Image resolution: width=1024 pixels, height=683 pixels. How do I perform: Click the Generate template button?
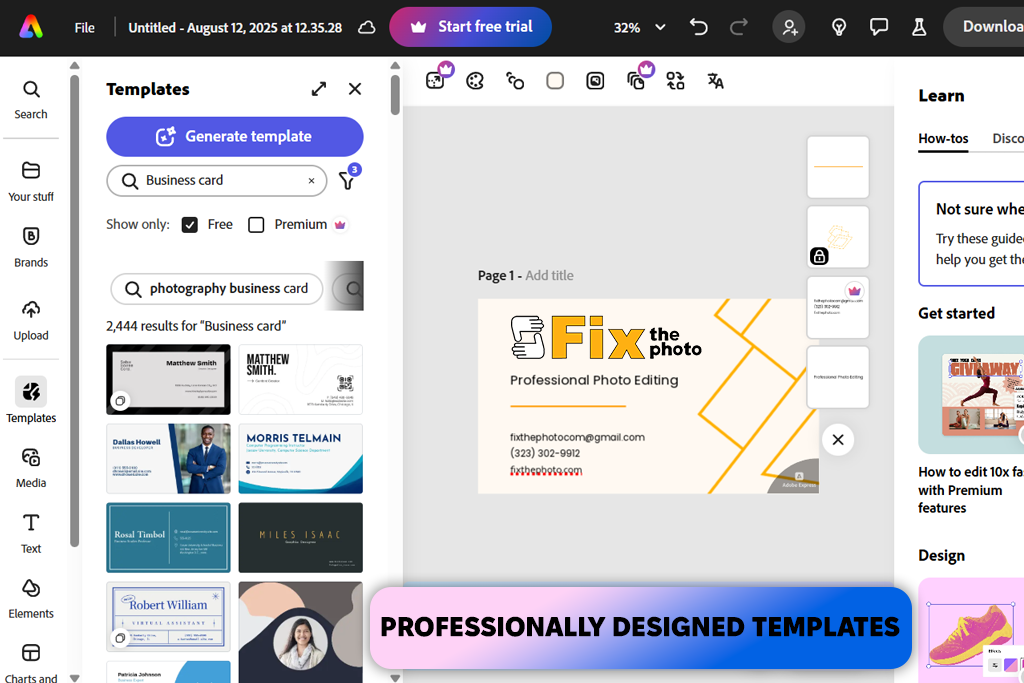click(x=234, y=136)
